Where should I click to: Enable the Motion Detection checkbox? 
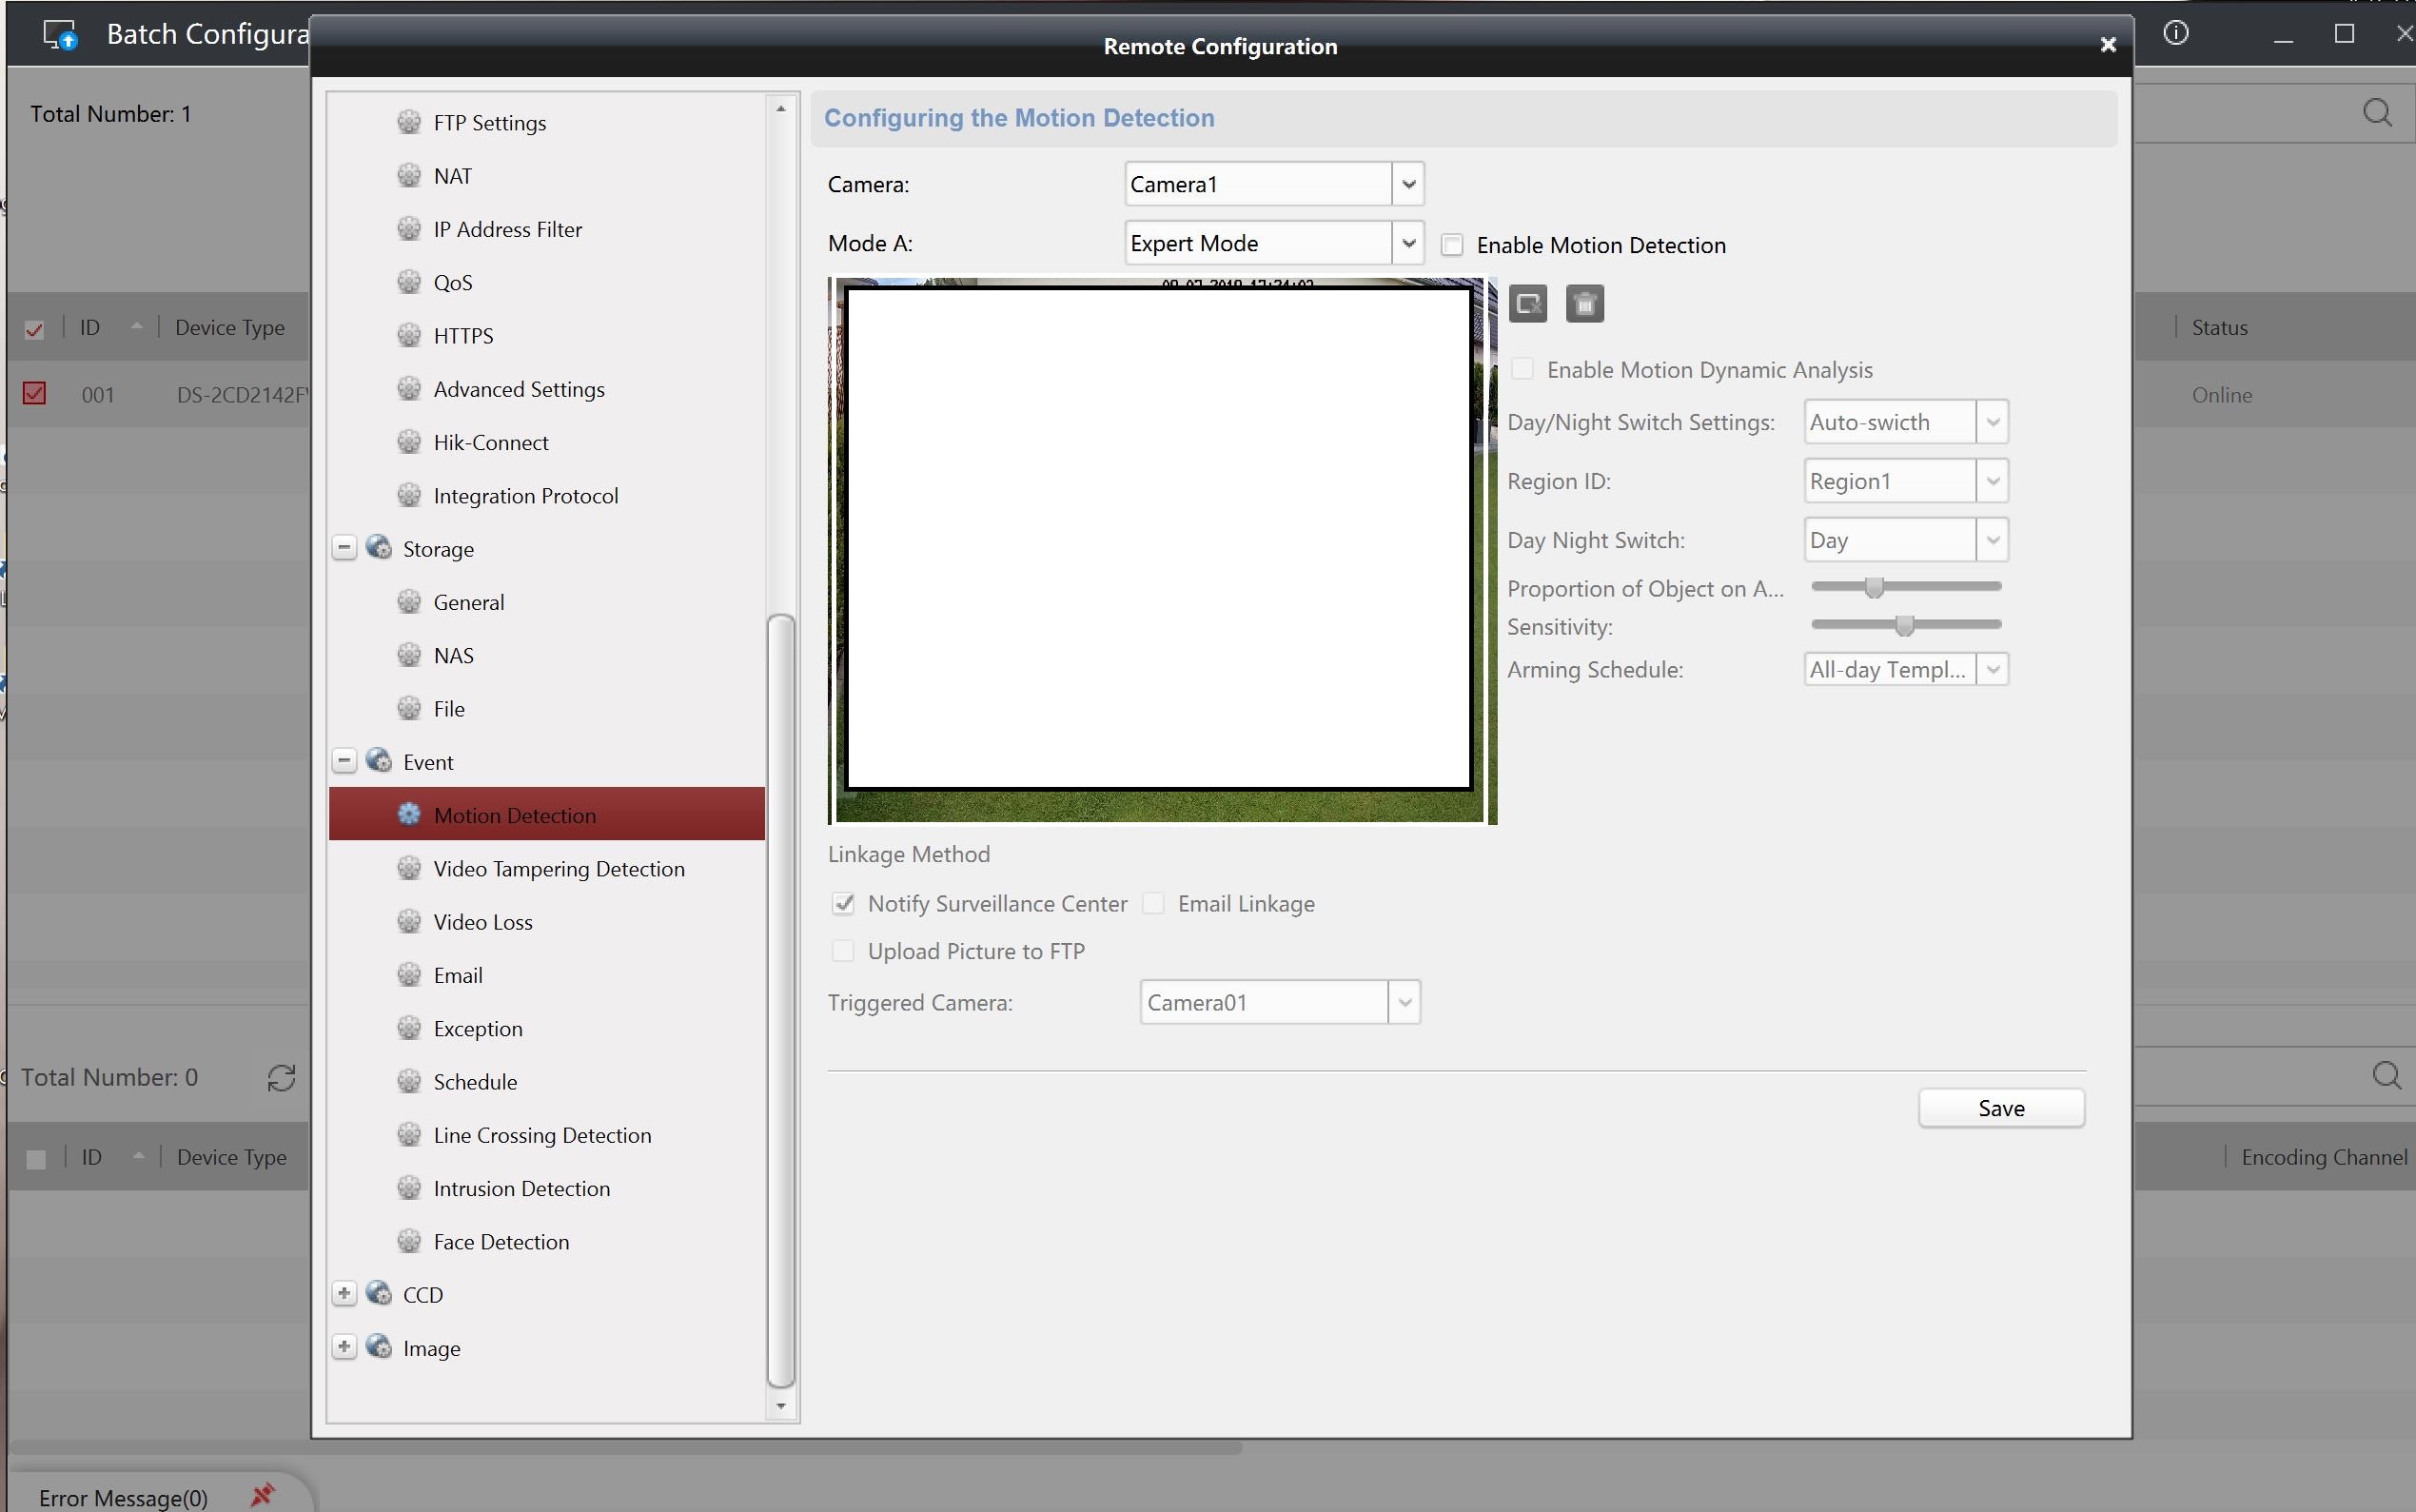1452,245
